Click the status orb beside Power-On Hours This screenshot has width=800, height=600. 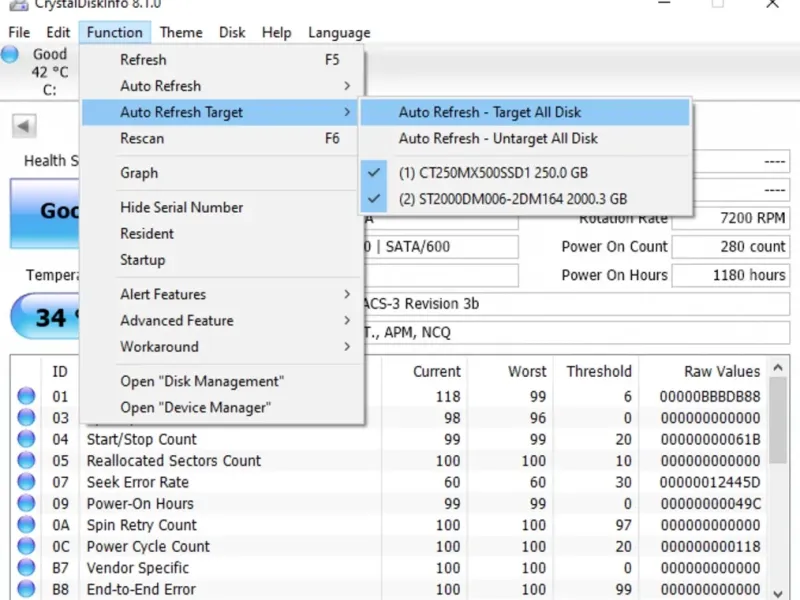(26, 503)
